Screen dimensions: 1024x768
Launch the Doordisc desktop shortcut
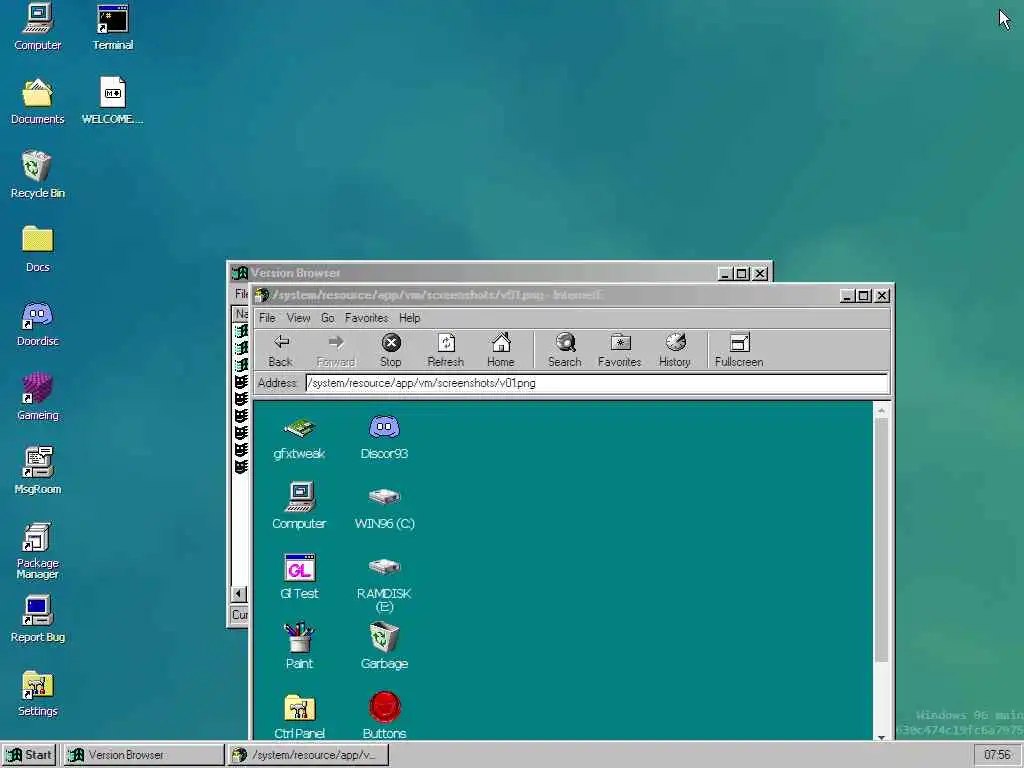37,323
